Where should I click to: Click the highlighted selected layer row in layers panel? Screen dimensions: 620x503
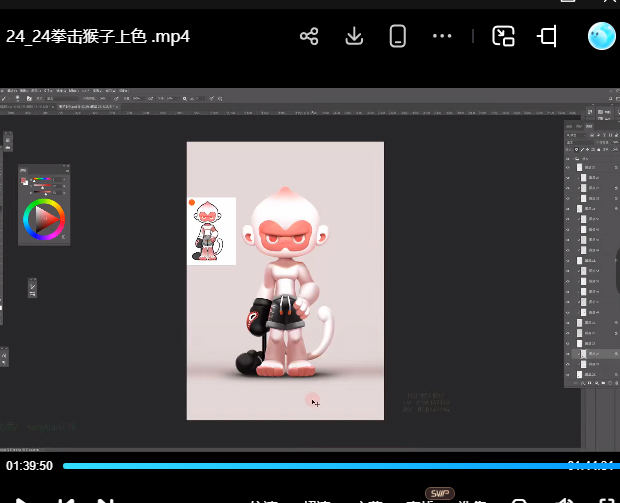coord(592,353)
